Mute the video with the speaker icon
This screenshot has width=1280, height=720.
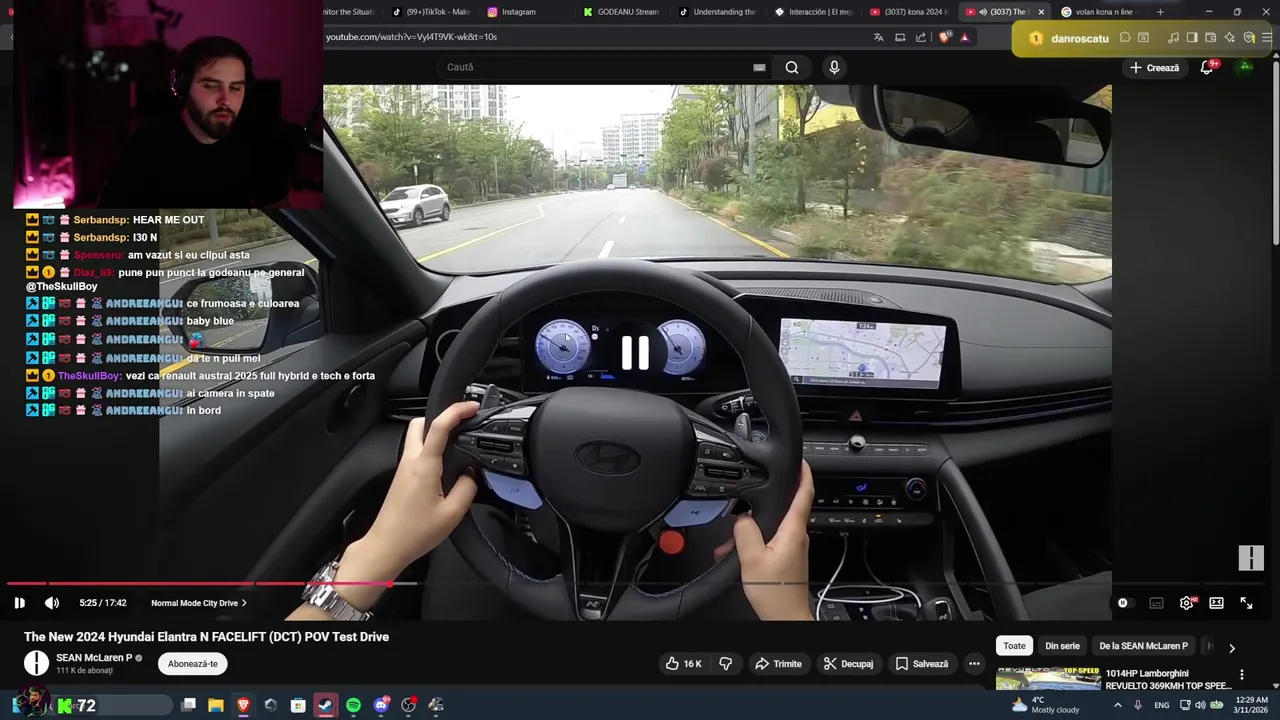click(x=52, y=603)
